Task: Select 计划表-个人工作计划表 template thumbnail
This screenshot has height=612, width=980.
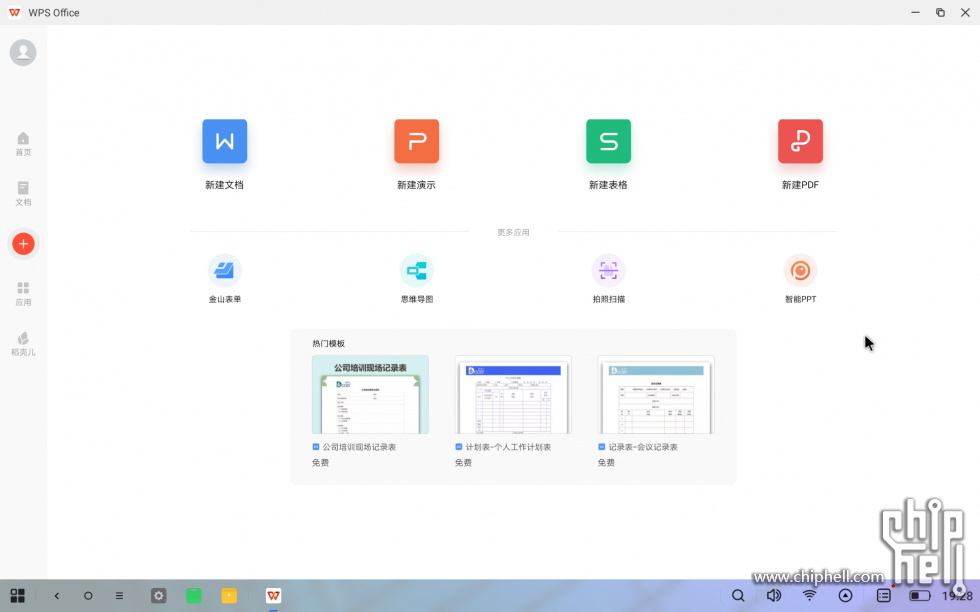Action: [513, 395]
